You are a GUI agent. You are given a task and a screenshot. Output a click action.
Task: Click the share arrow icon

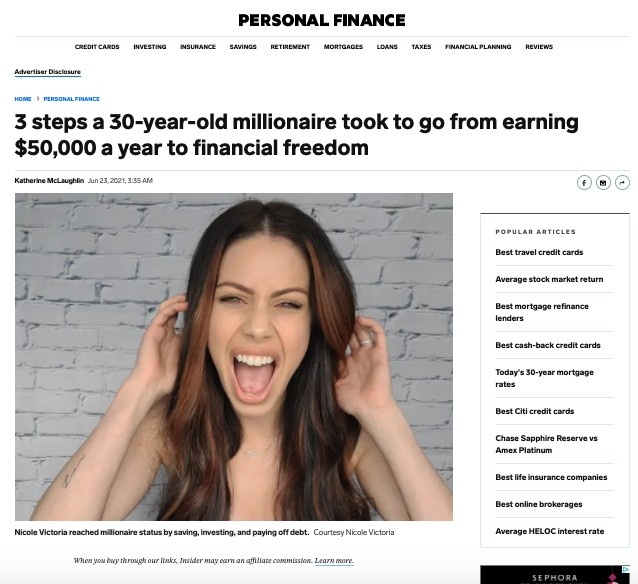pyautogui.click(x=622, y=183)
